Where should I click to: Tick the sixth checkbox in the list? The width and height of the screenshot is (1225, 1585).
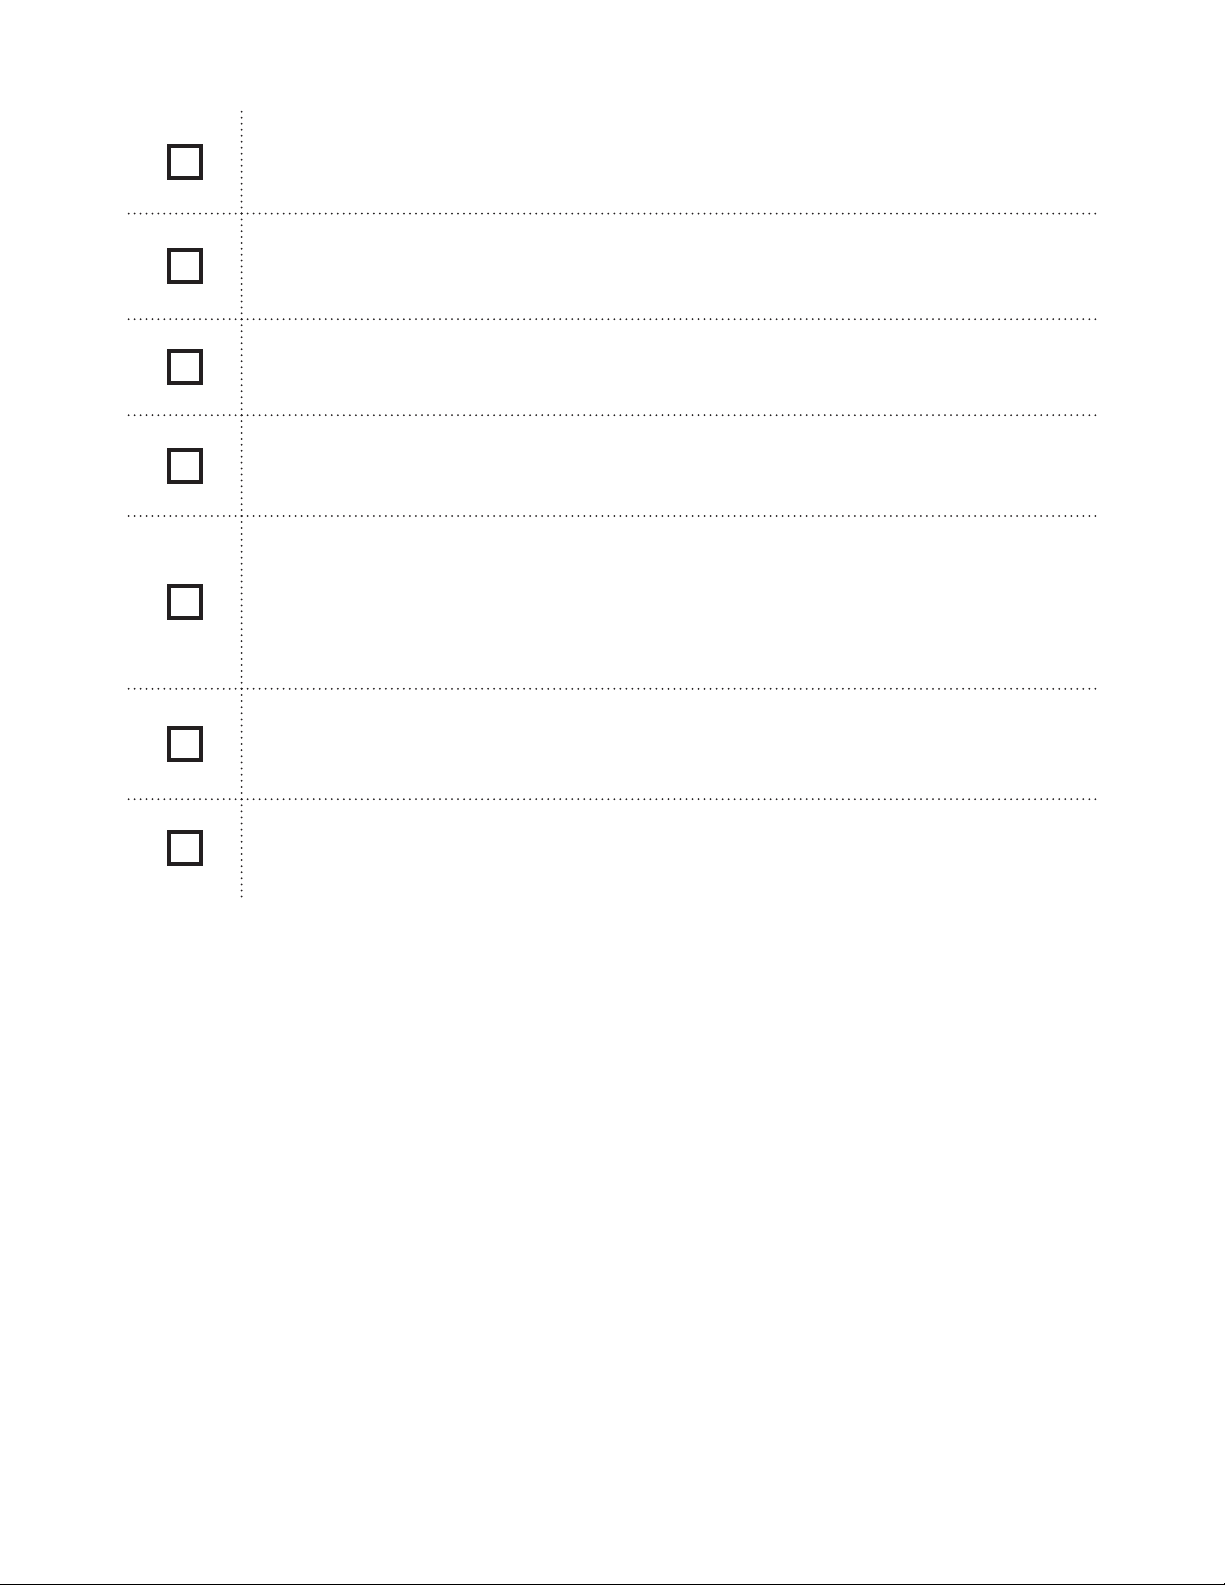click(x=185, y=744)
